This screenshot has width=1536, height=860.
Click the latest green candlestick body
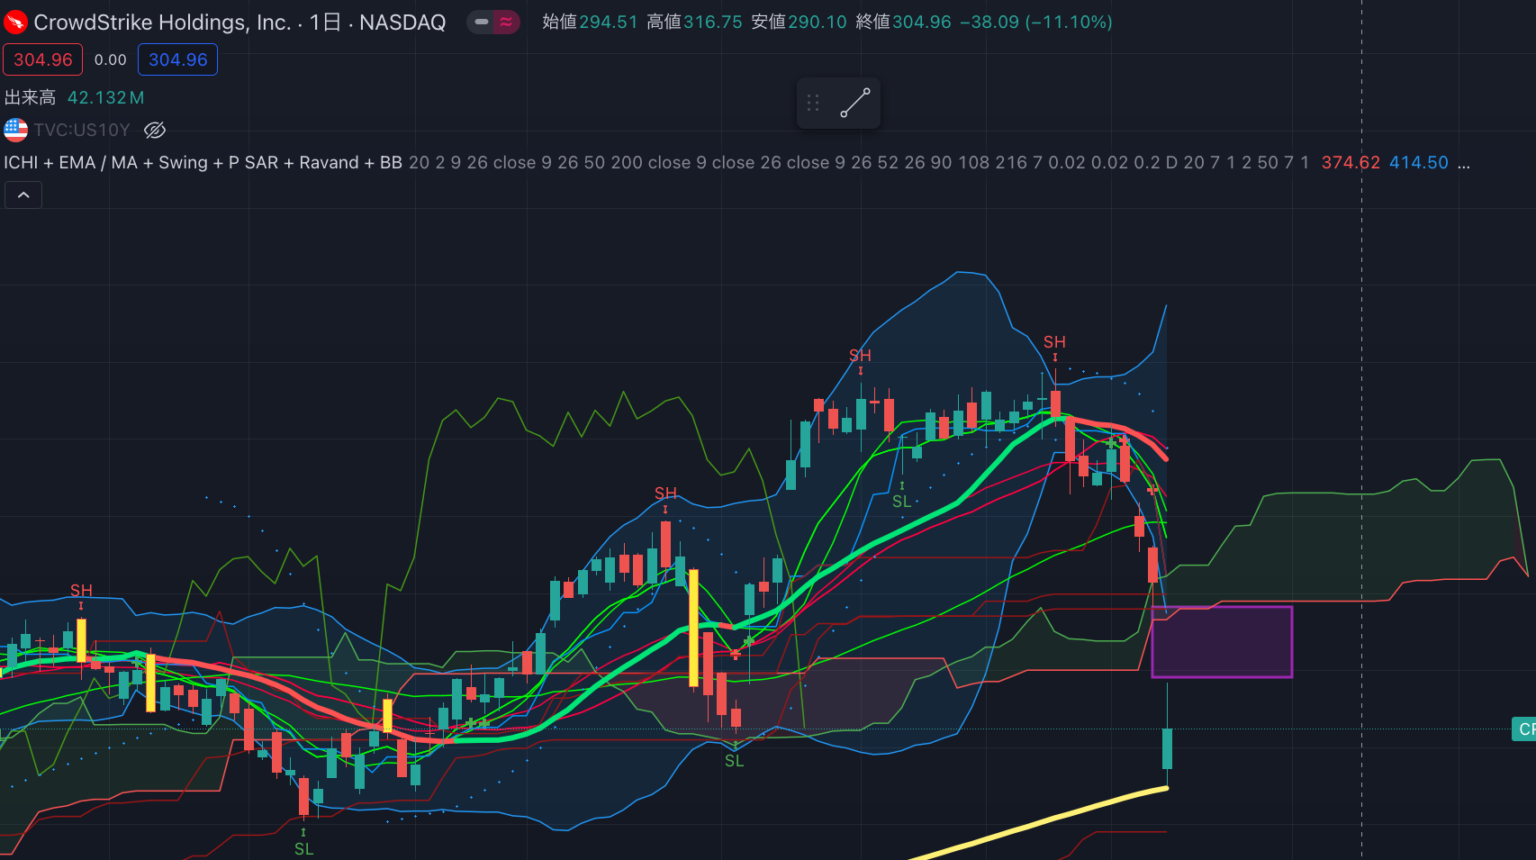coord(1167,749)
